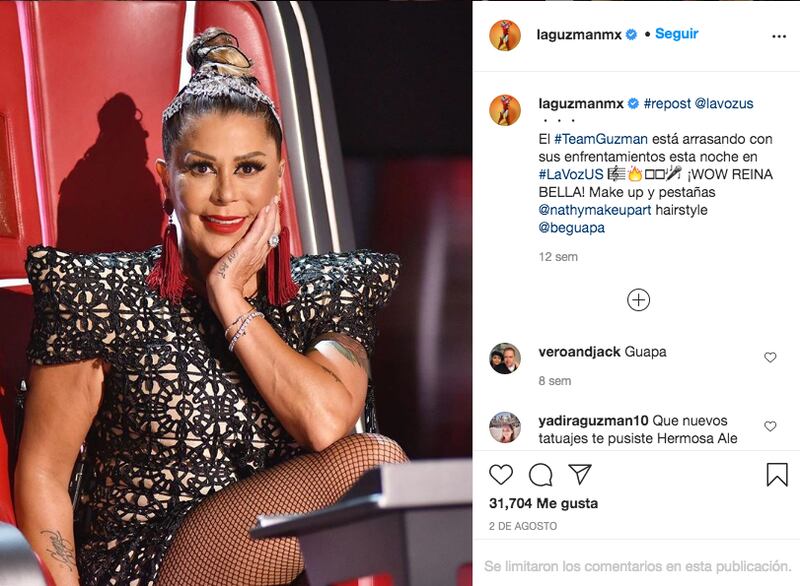Open the three-dot options menu

pos(779,36)
